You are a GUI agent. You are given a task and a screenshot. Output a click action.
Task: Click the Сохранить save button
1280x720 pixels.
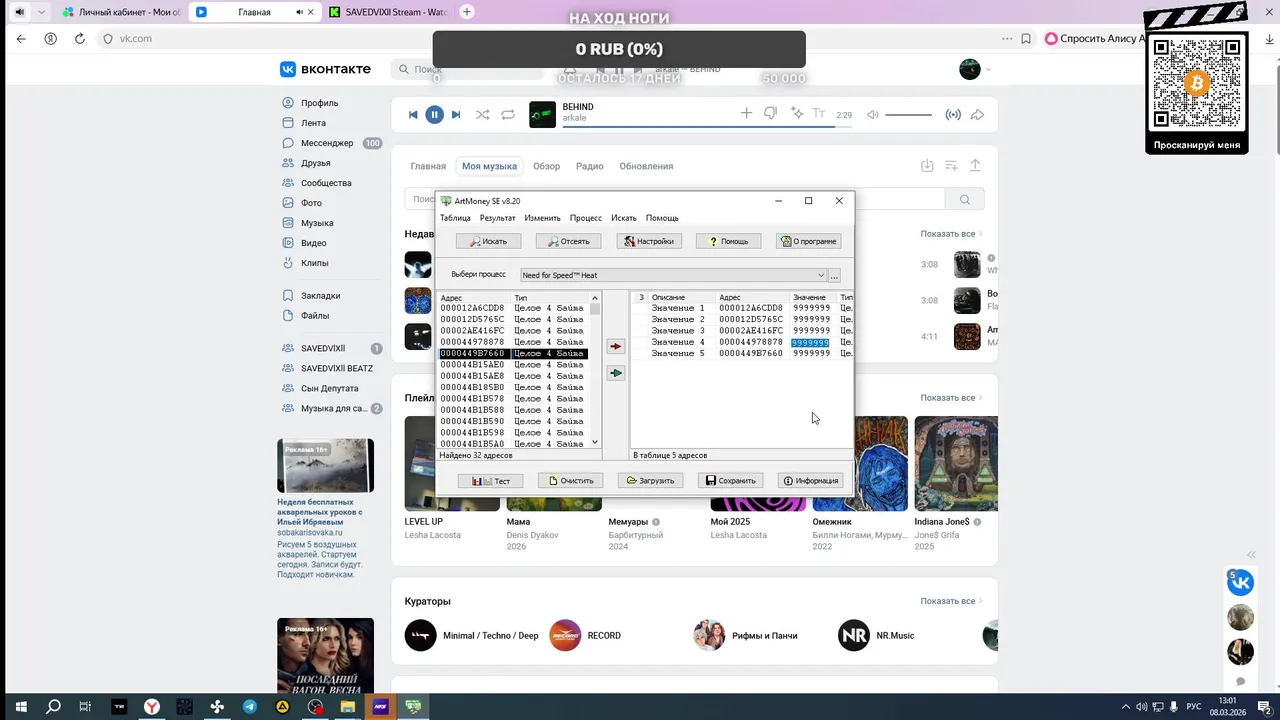(x=731, y=481)
